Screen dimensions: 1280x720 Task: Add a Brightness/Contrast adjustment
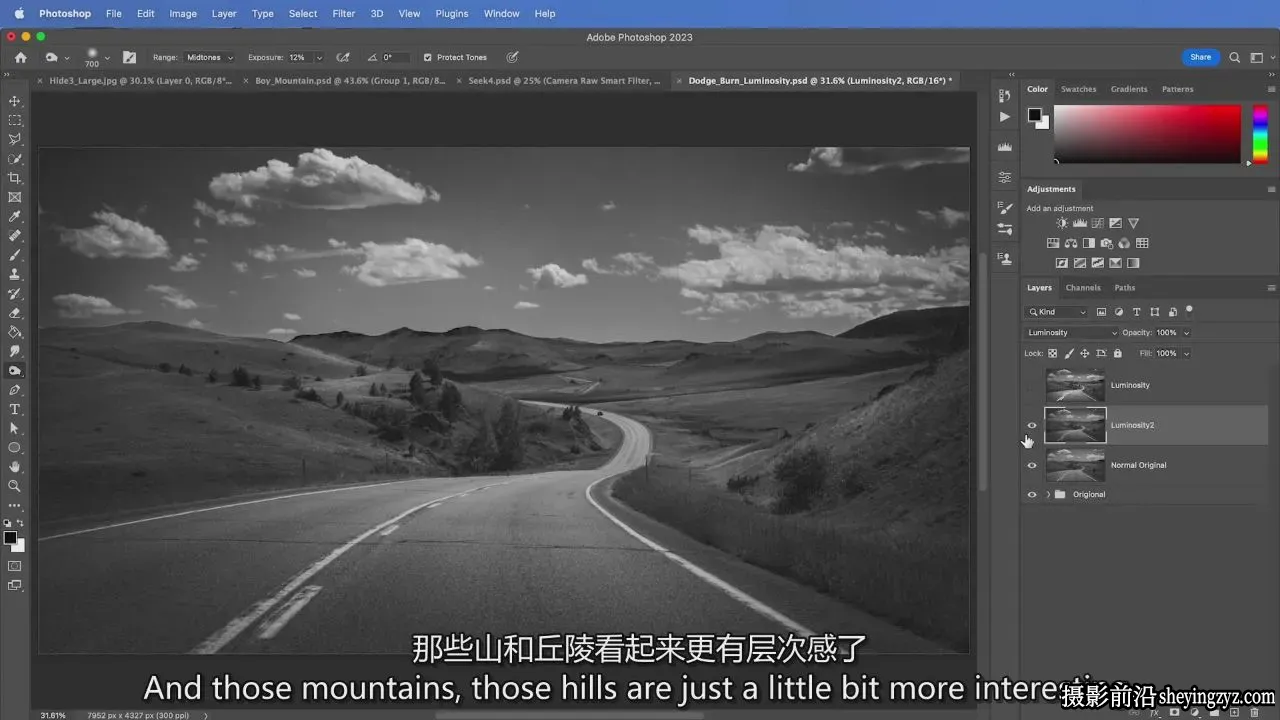tap(1062, 223)
